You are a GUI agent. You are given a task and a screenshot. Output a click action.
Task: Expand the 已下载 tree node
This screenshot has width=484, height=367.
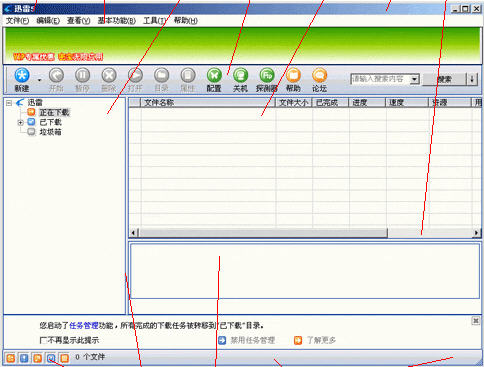click(20, 122)
